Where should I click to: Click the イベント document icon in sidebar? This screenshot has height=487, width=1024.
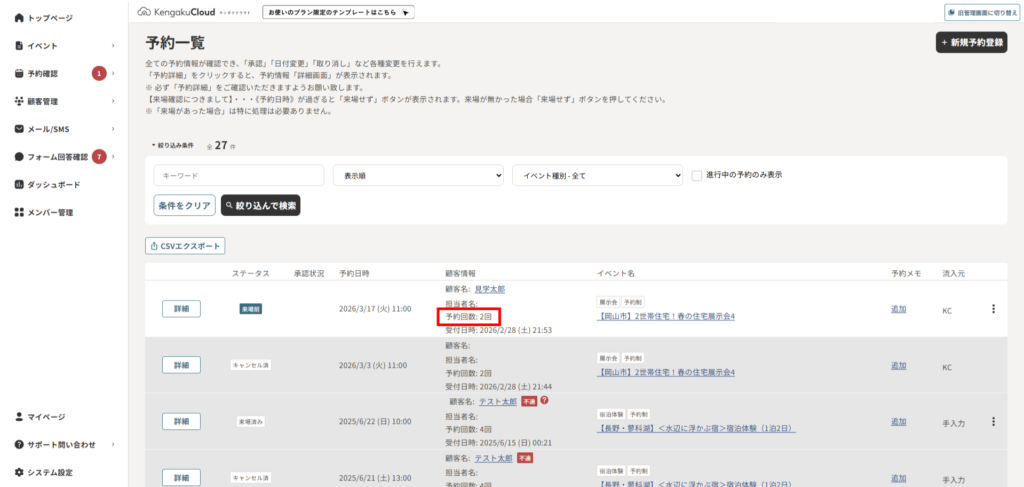(x=19, y=46)
